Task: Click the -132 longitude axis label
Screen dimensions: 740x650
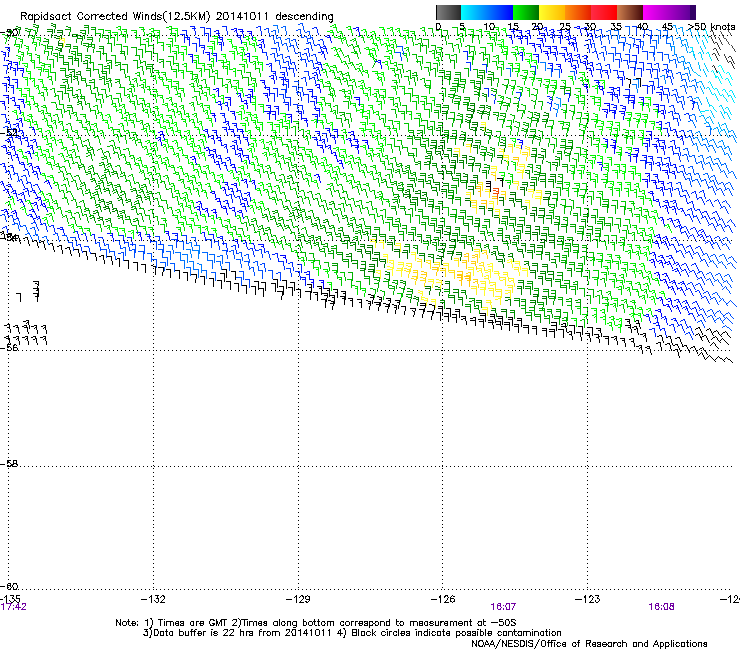Action: point(153,599)
